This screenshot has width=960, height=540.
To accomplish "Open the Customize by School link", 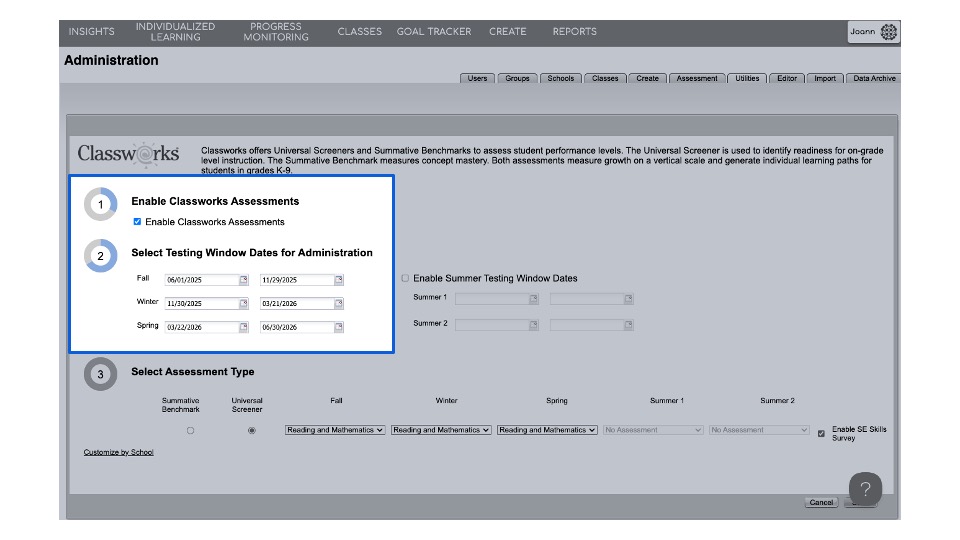I will coord(118,452).
